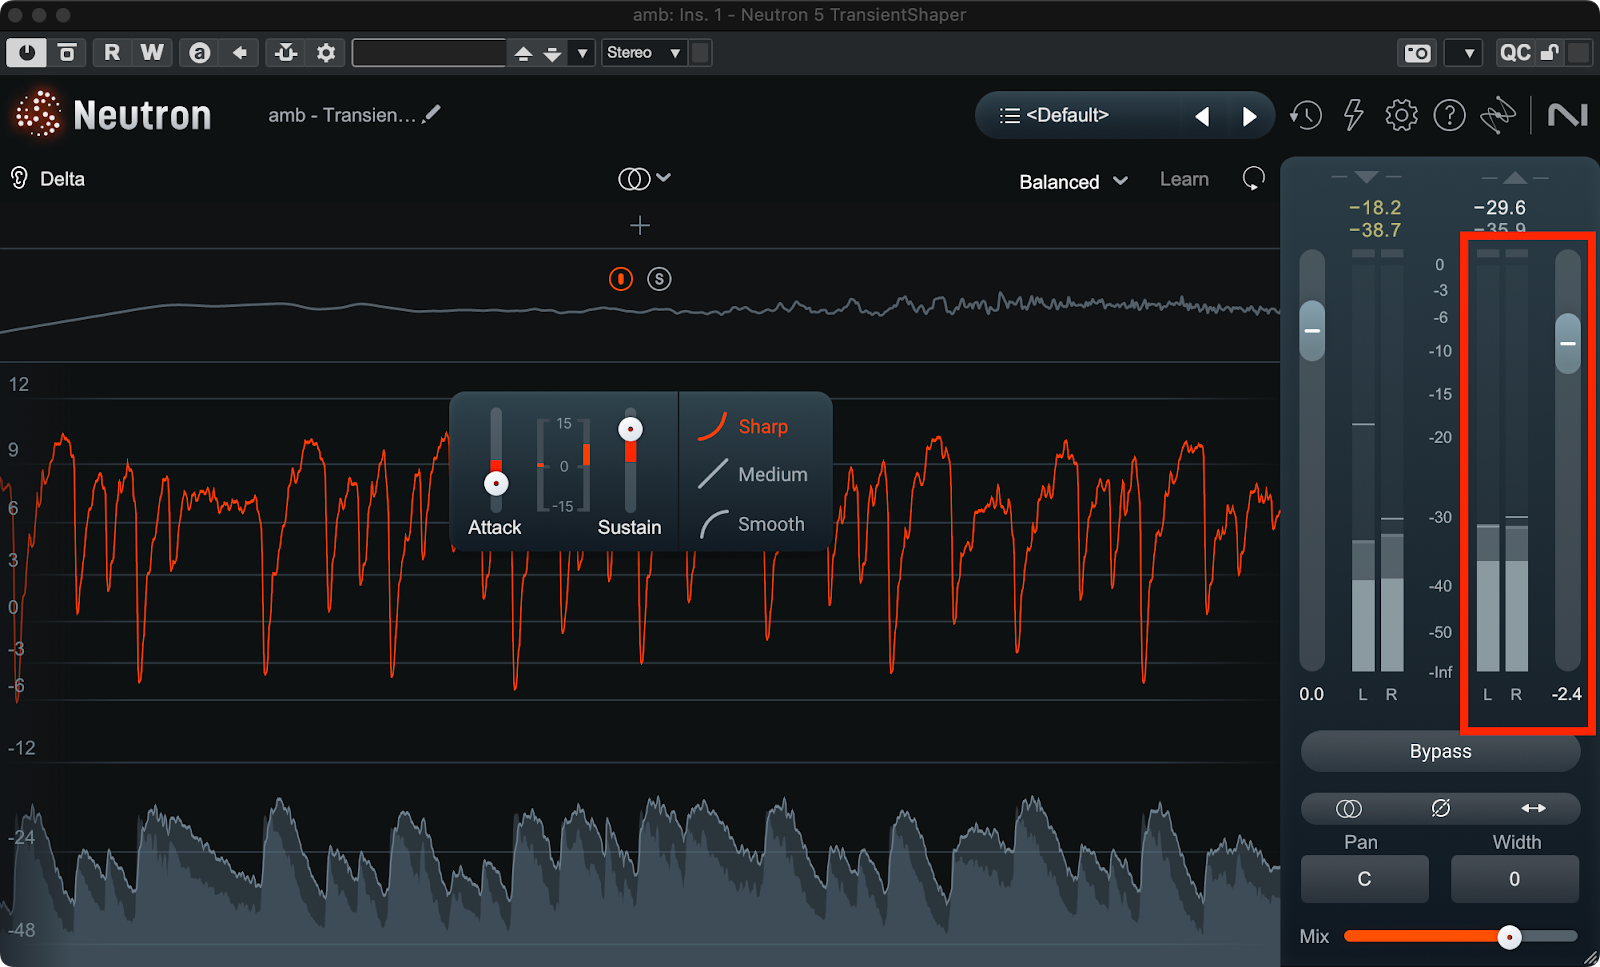Click the pencil icon to rename the instance
This screenshot has width=1600, height=967.
point(431,115)
